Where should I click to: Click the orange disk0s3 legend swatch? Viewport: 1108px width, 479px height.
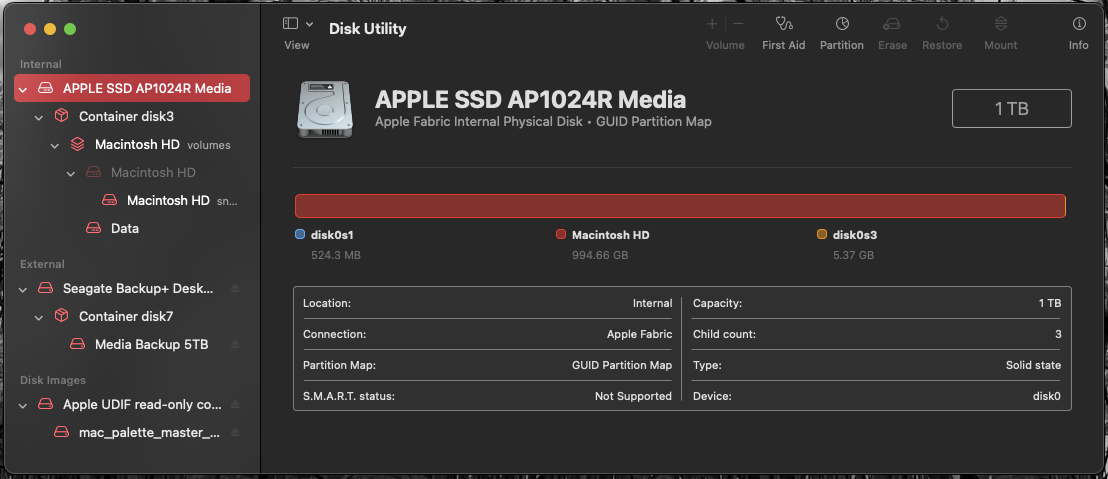pyautogui.click(x=822, y=235)
